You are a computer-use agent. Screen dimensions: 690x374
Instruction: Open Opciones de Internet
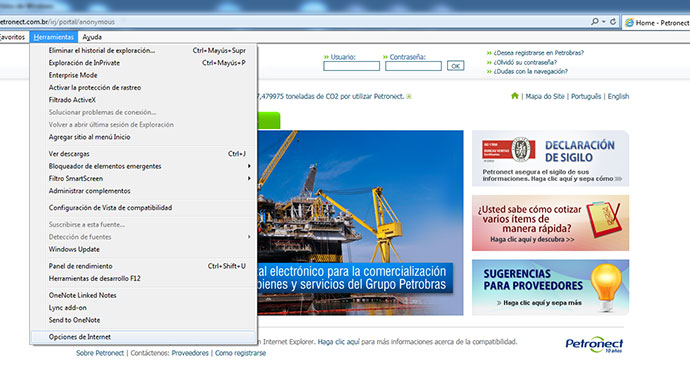coord(143,337)
